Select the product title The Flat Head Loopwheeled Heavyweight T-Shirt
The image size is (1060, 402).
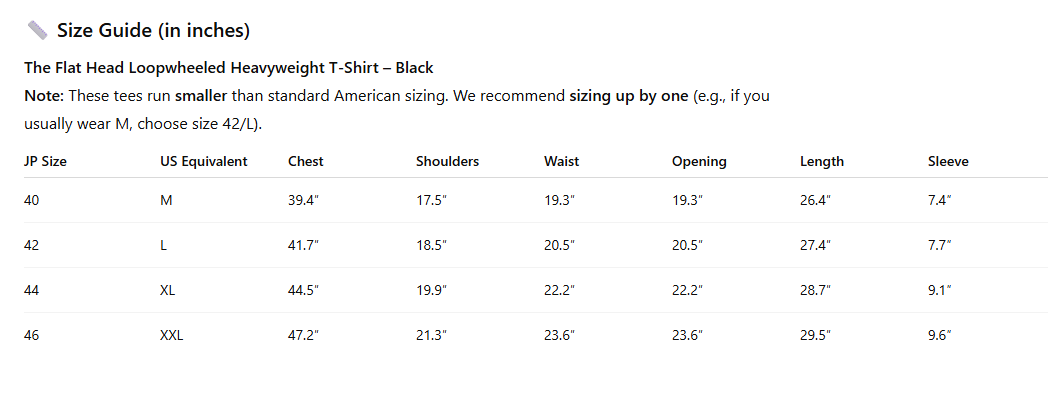pyautogui.click(x=228, y=68)
